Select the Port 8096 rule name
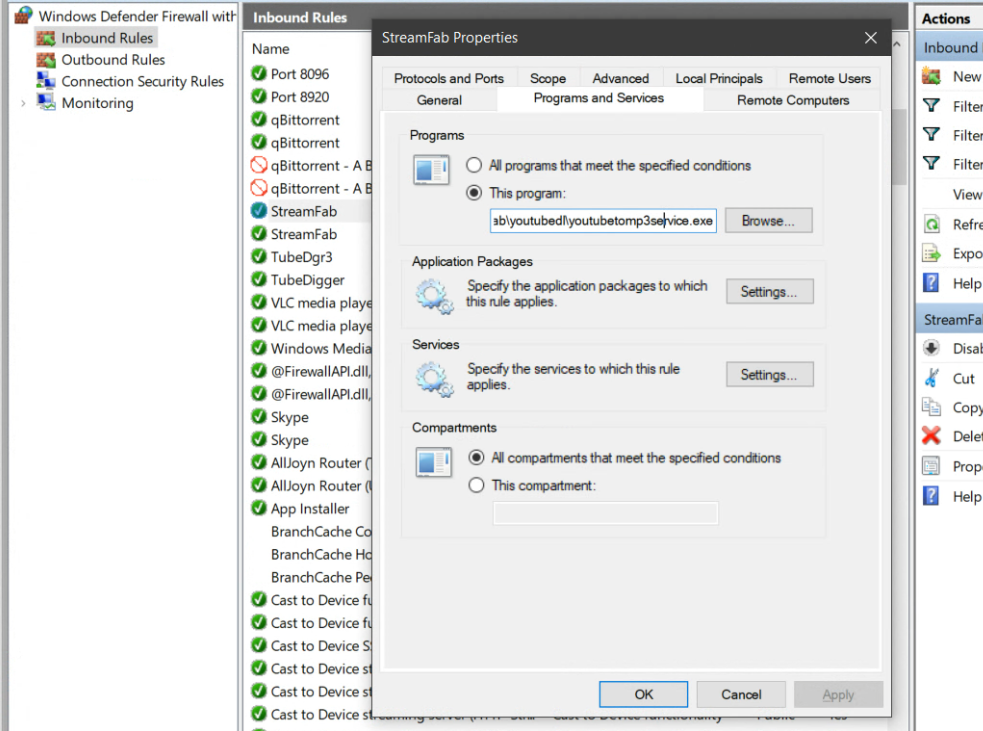Image resolution: width=983 pixels, height=731 pixels. (x=300, y=74)
